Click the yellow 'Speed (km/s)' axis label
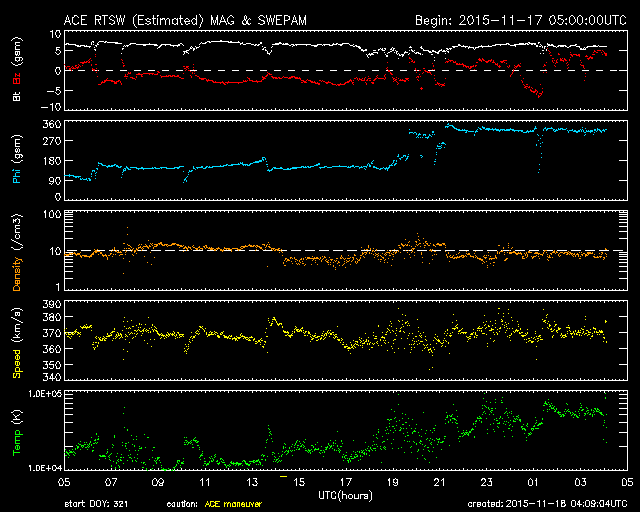 pyautogui.click(x=17, y=343)
